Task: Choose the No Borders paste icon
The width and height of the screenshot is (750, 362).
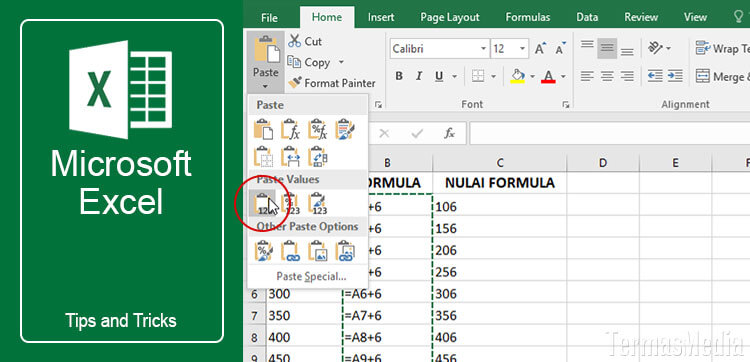Action: coord(263,156)
